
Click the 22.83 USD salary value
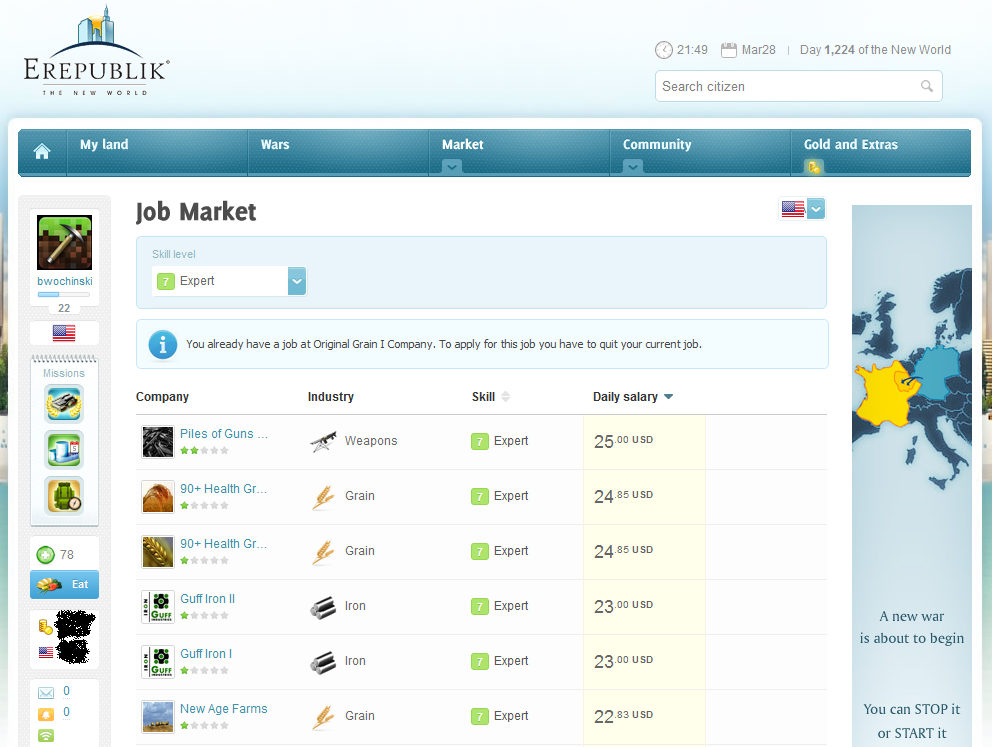pyautogui.click(x=624, y=716)
